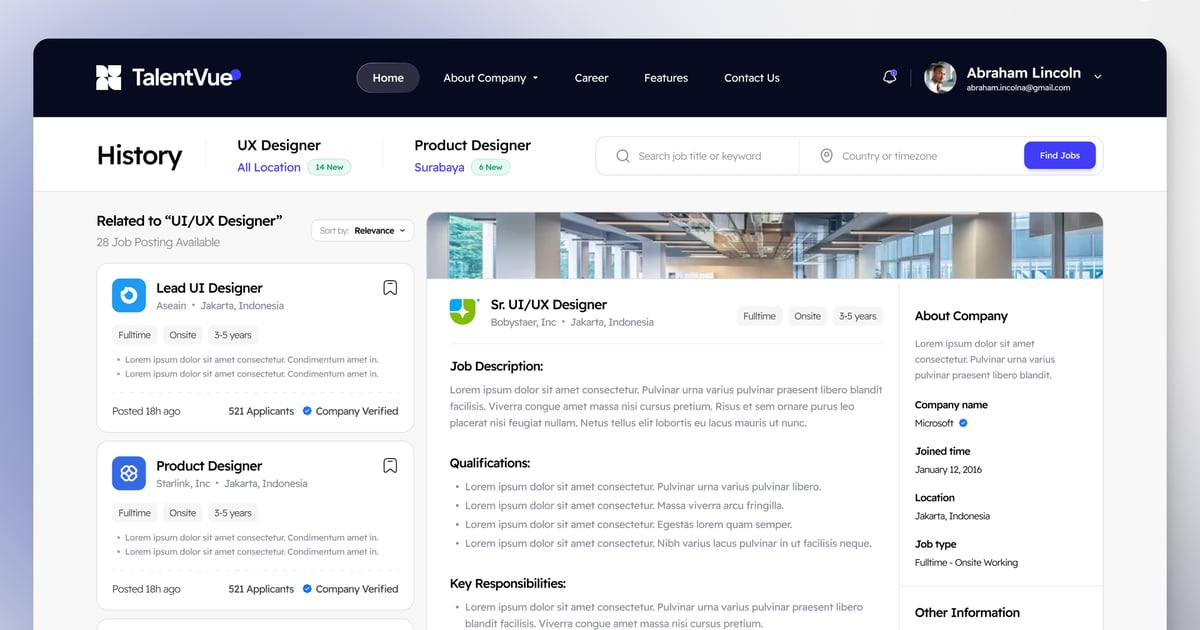Click the Surabaya link

pos(439,167)
